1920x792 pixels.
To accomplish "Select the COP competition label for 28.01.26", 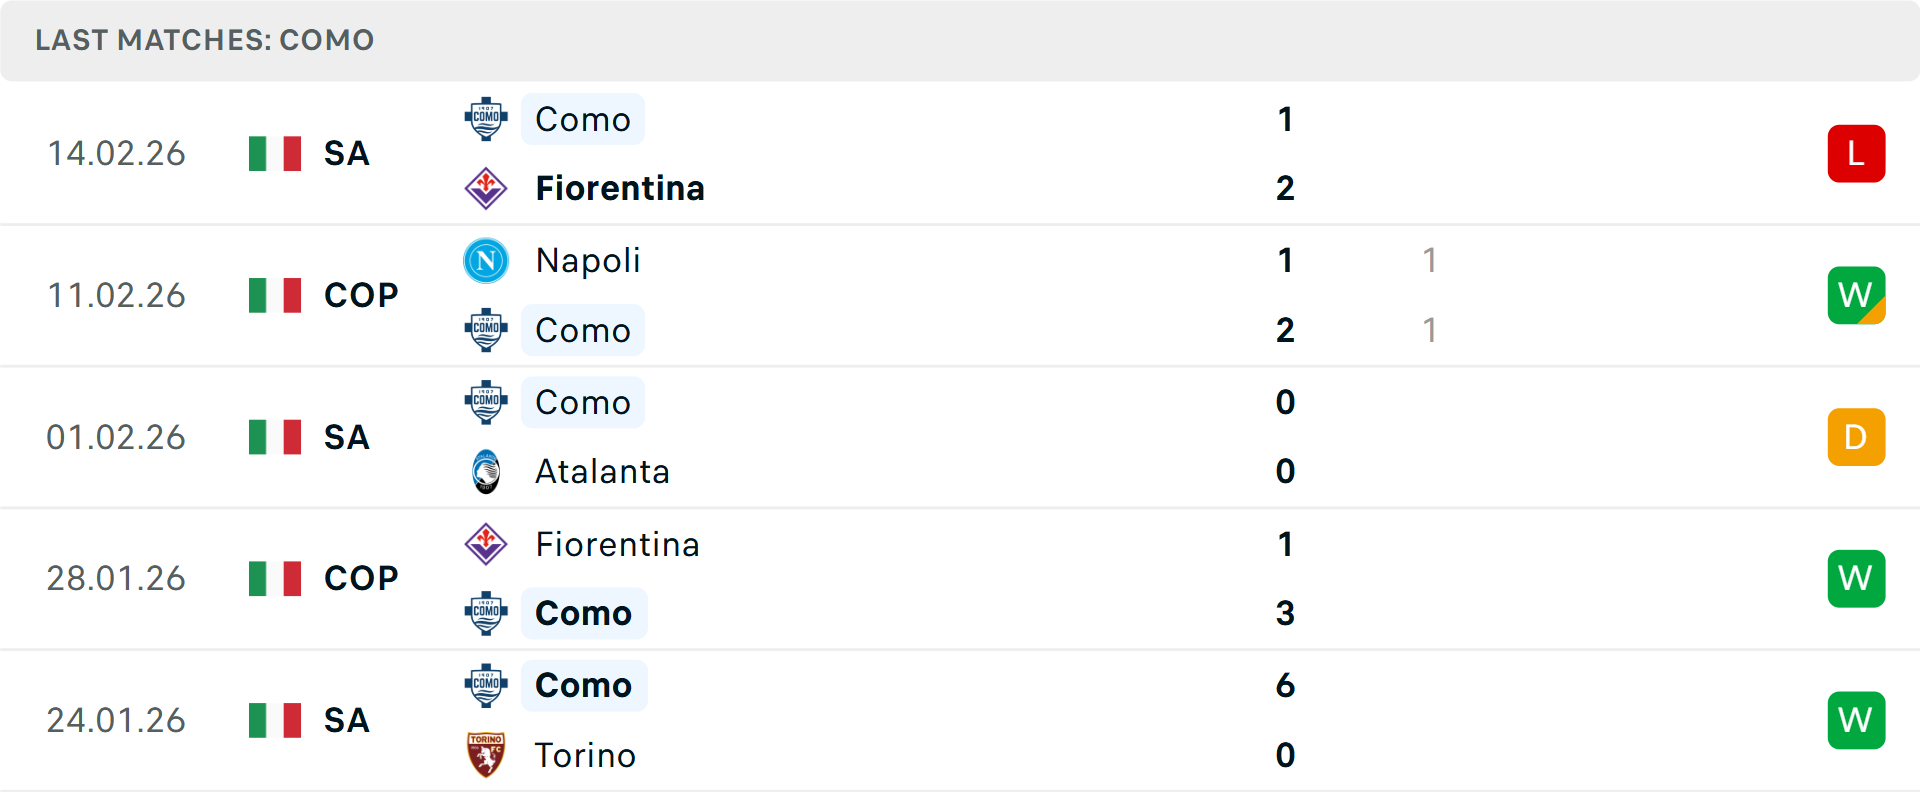I will click(x=361, y=578).
